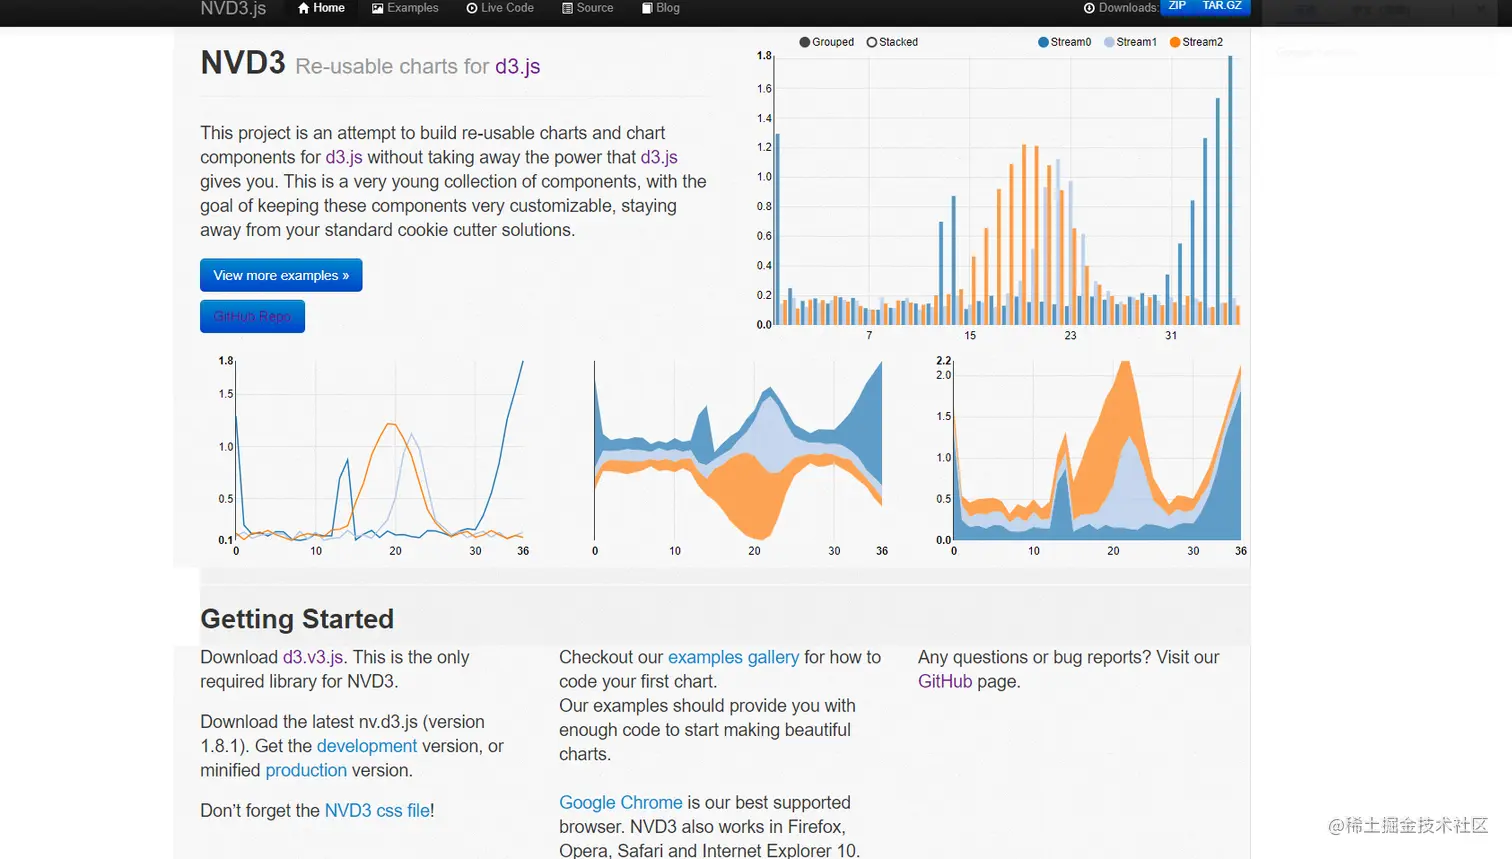
Task: Toggle Stream0 series in legend
Action: point(1065,42)
